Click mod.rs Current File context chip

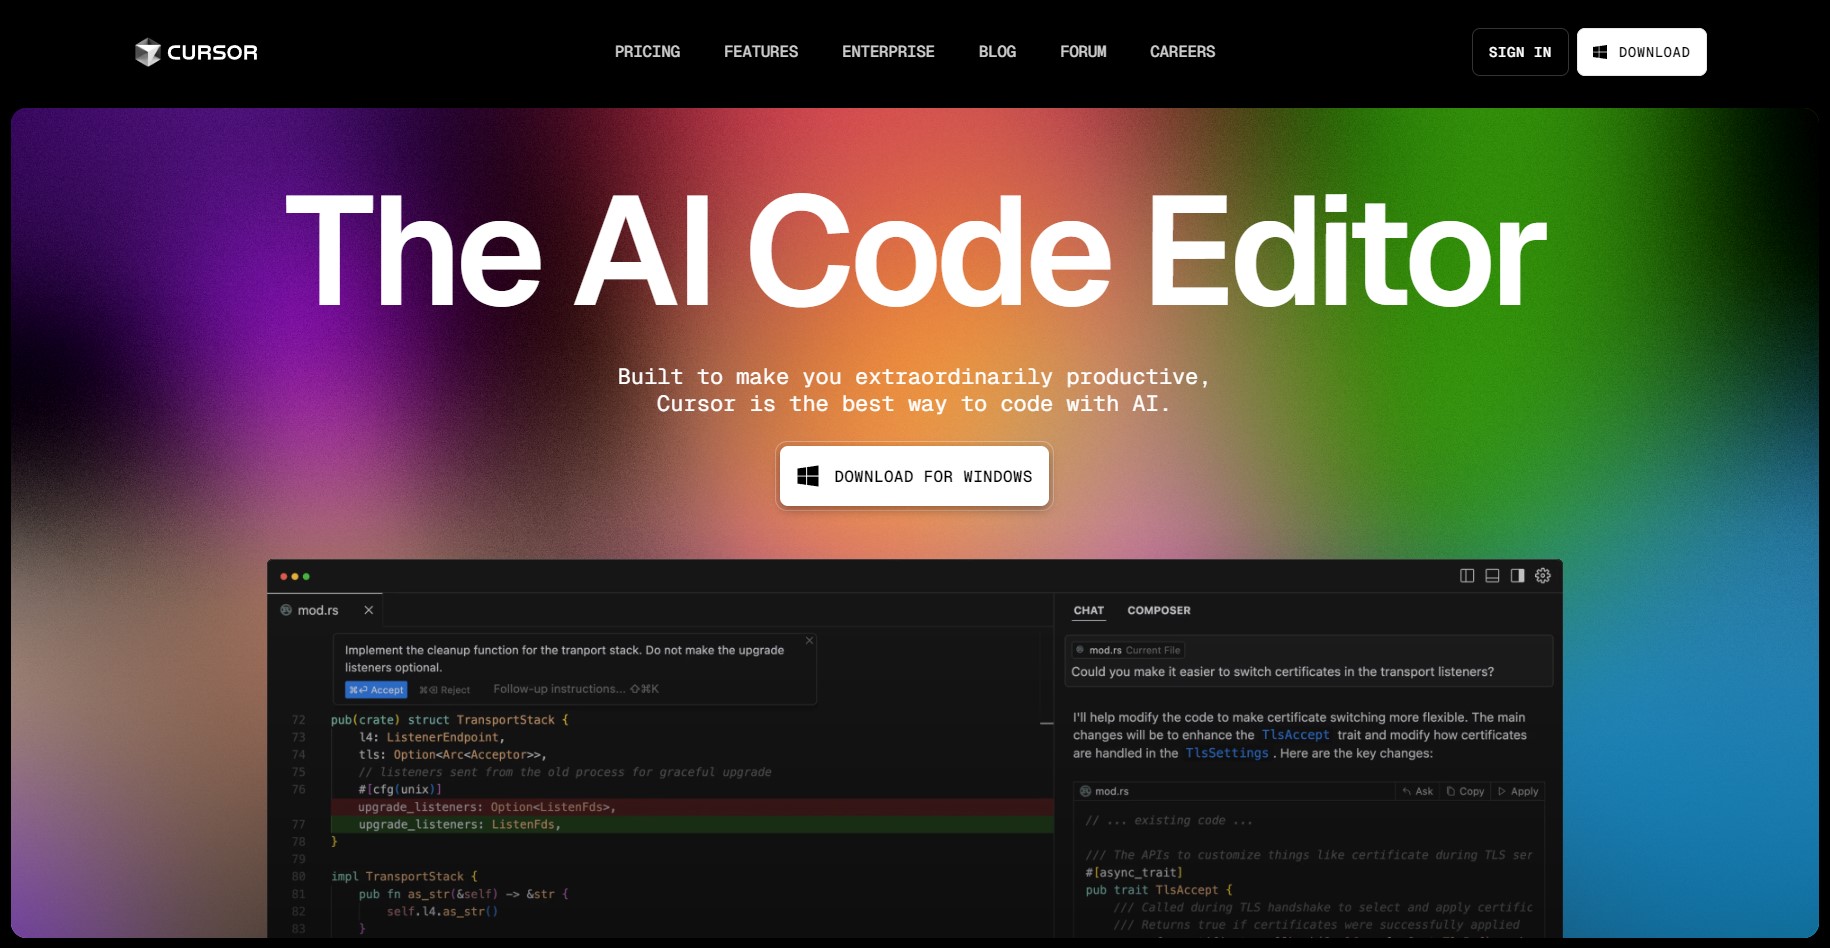(x=1128, y=650)
